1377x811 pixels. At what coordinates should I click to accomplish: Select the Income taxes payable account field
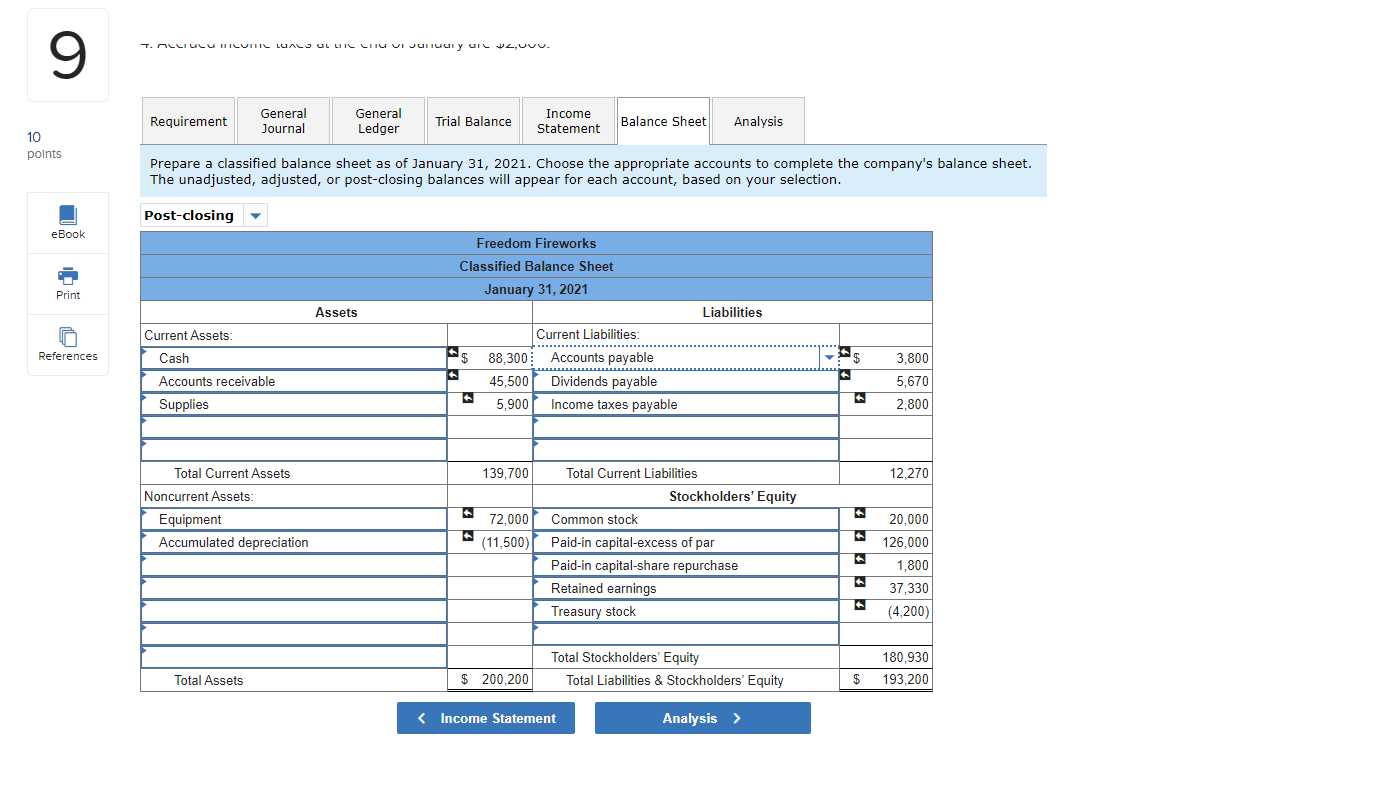point(686,404)
